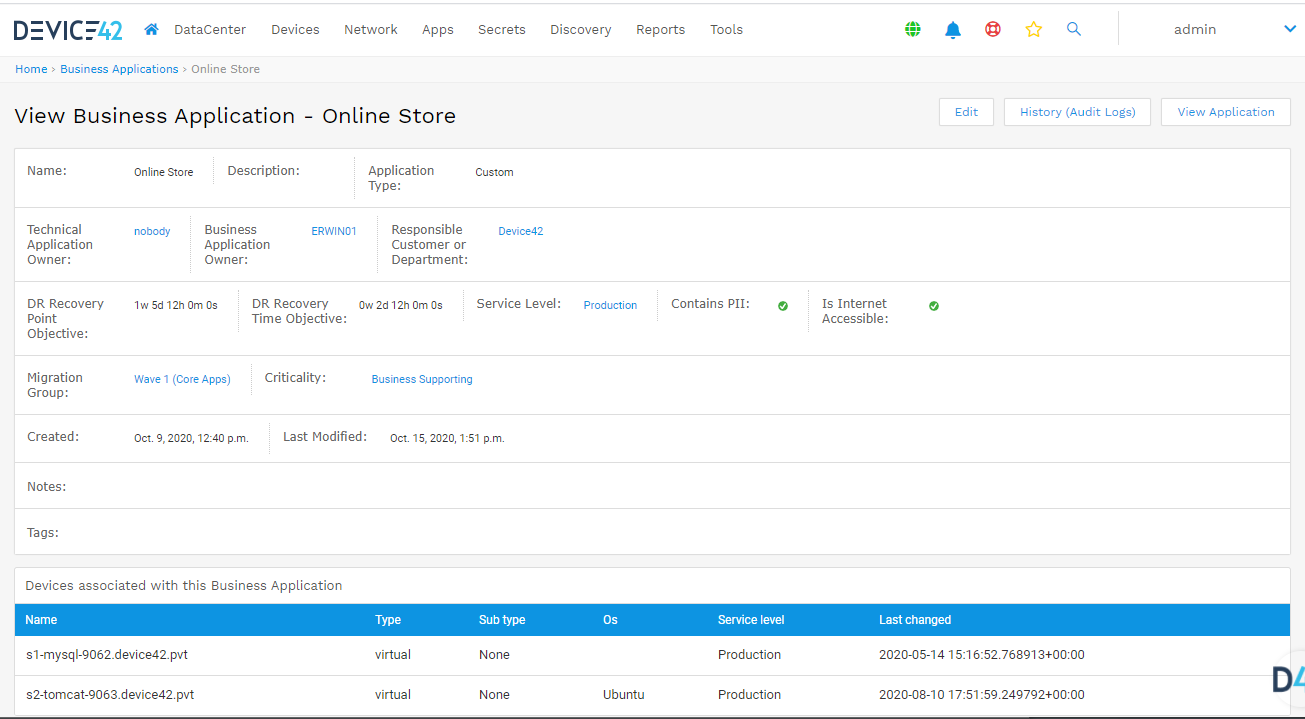The height and width of the screenshot is (719, 1305).
Task: Open the Network menu
Action: pyautogui.click(x=371, y=30)
